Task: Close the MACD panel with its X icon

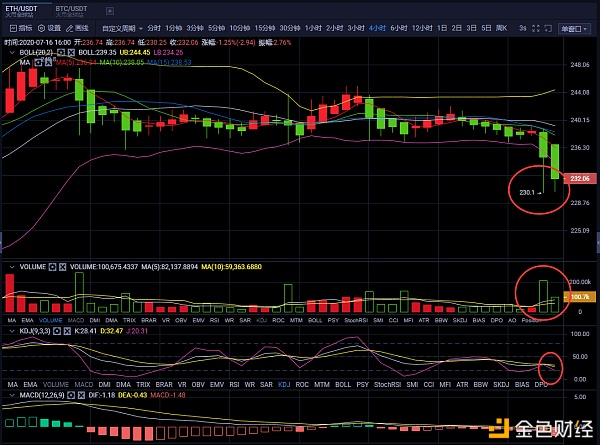Action: pos(81,395)
